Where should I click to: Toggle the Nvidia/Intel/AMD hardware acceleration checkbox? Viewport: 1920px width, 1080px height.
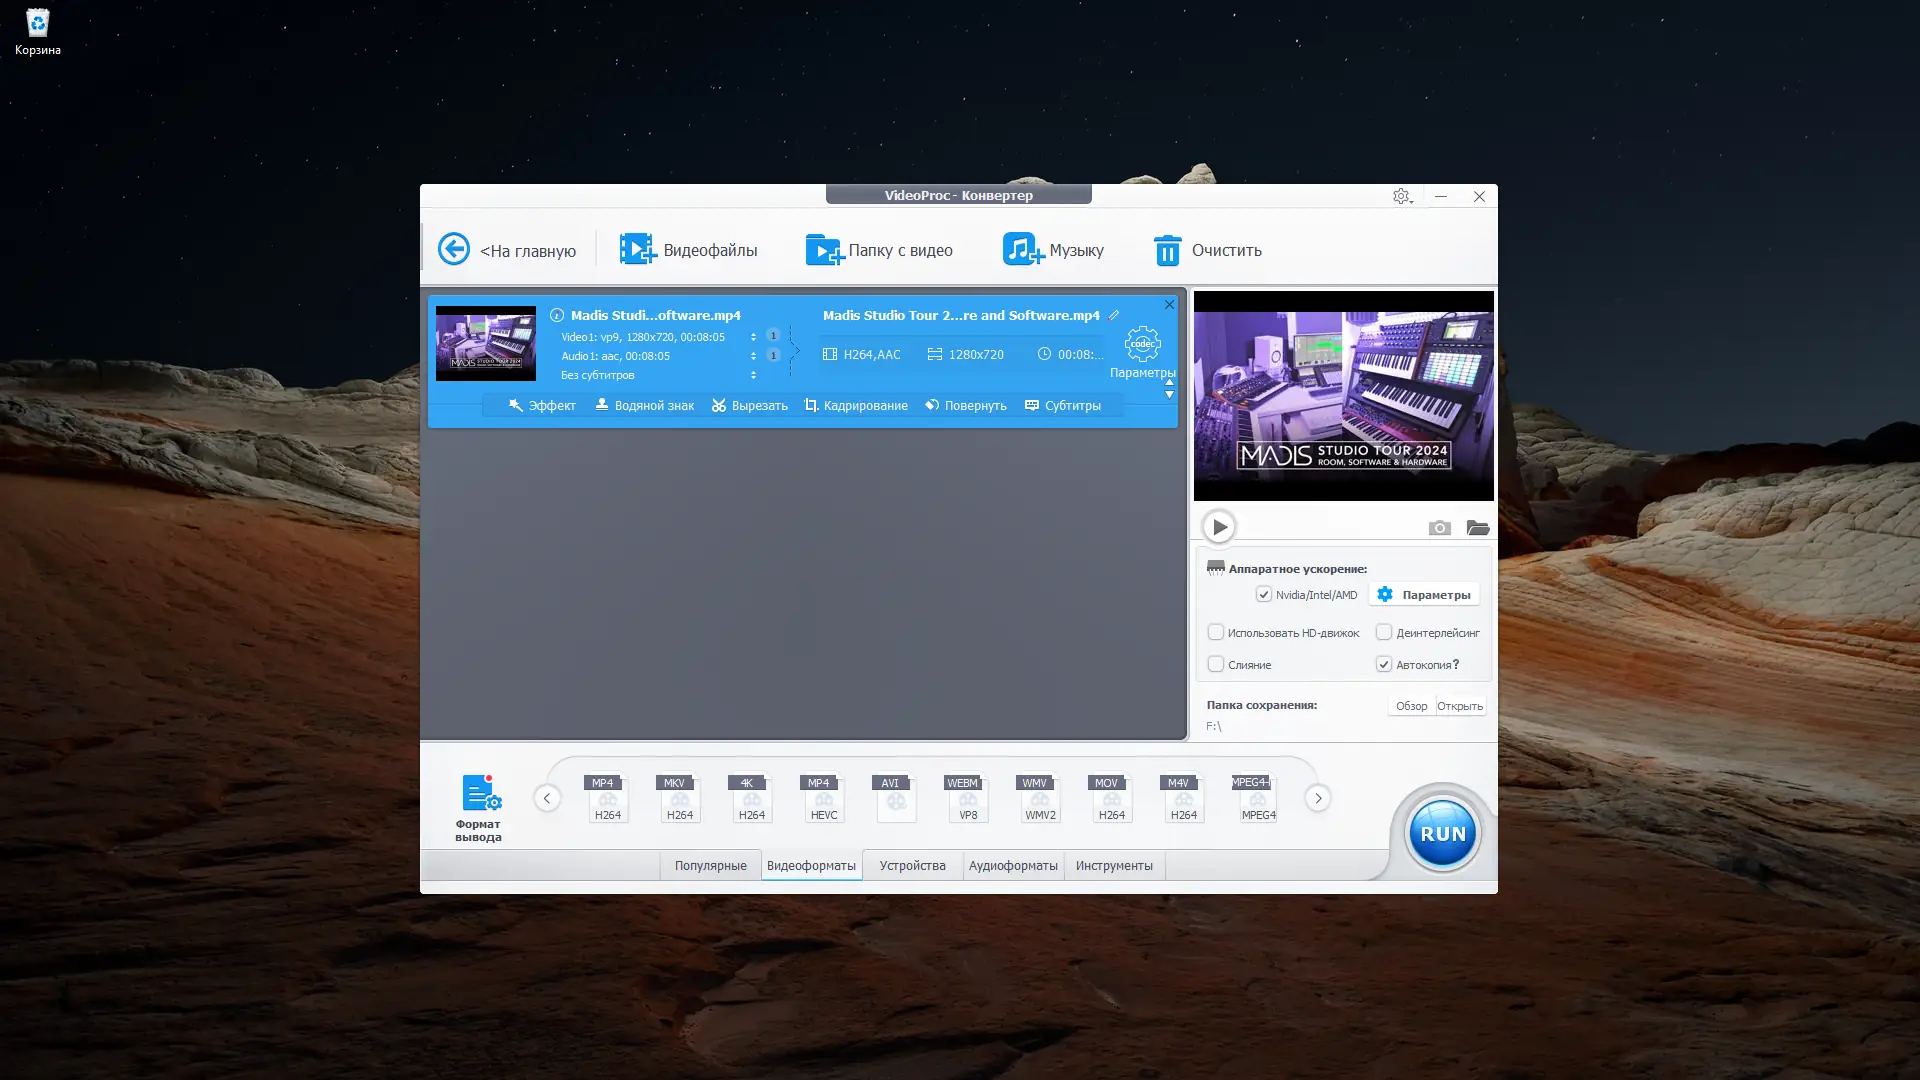pyautogui.click(x=1264, y=595)
